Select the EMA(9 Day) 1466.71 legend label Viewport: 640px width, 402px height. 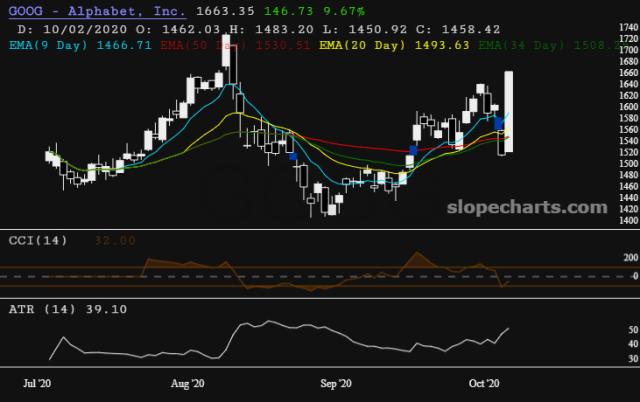coord(80,45)
